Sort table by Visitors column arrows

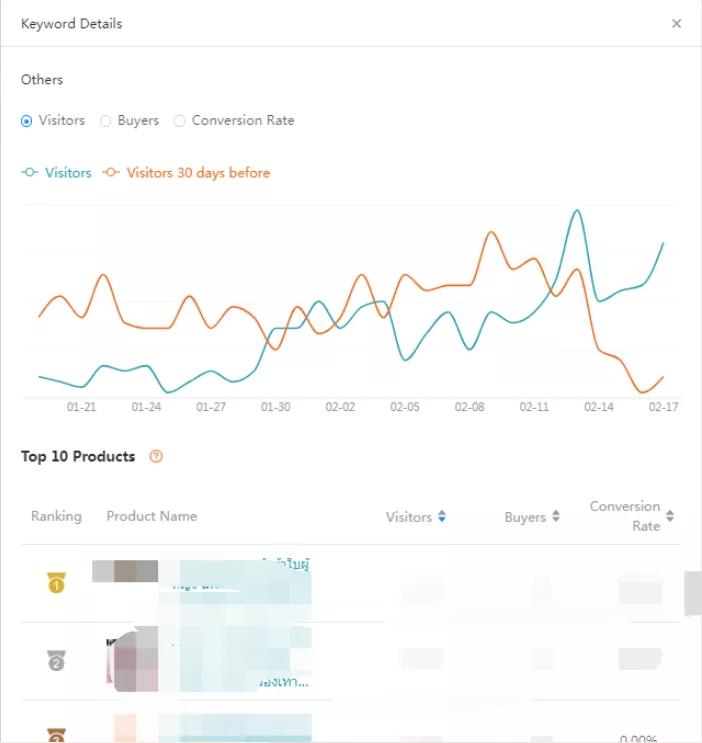[x=442, y=517]
